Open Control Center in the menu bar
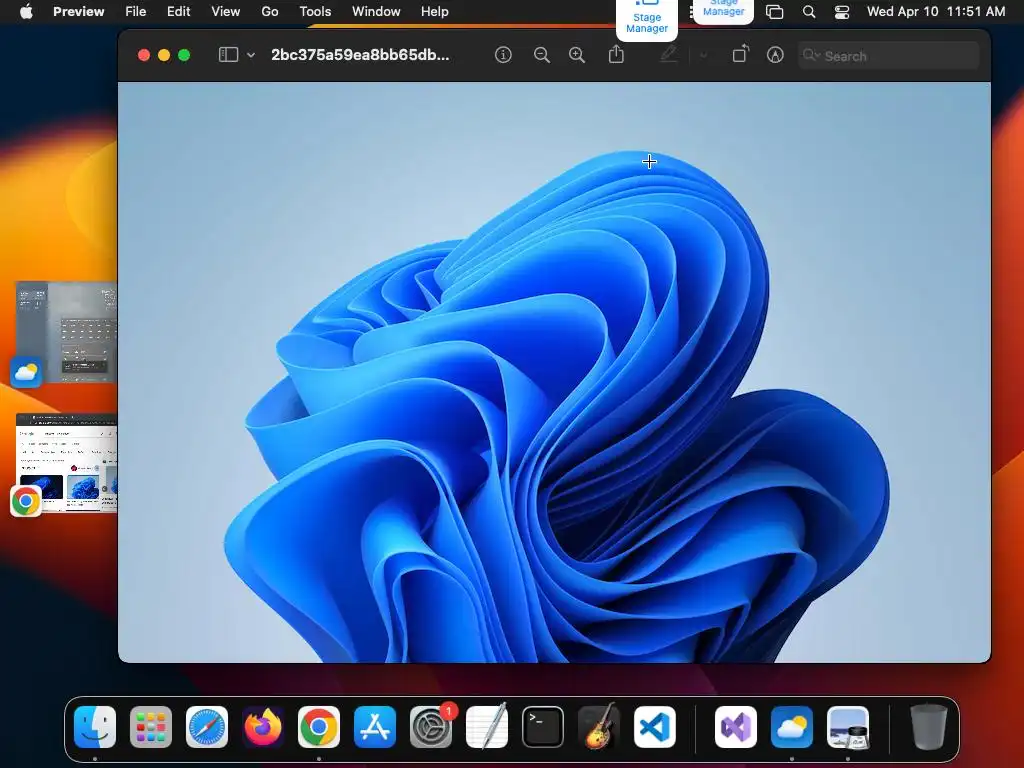Screen dimensions: 1024x768 [x=842, y=12]
